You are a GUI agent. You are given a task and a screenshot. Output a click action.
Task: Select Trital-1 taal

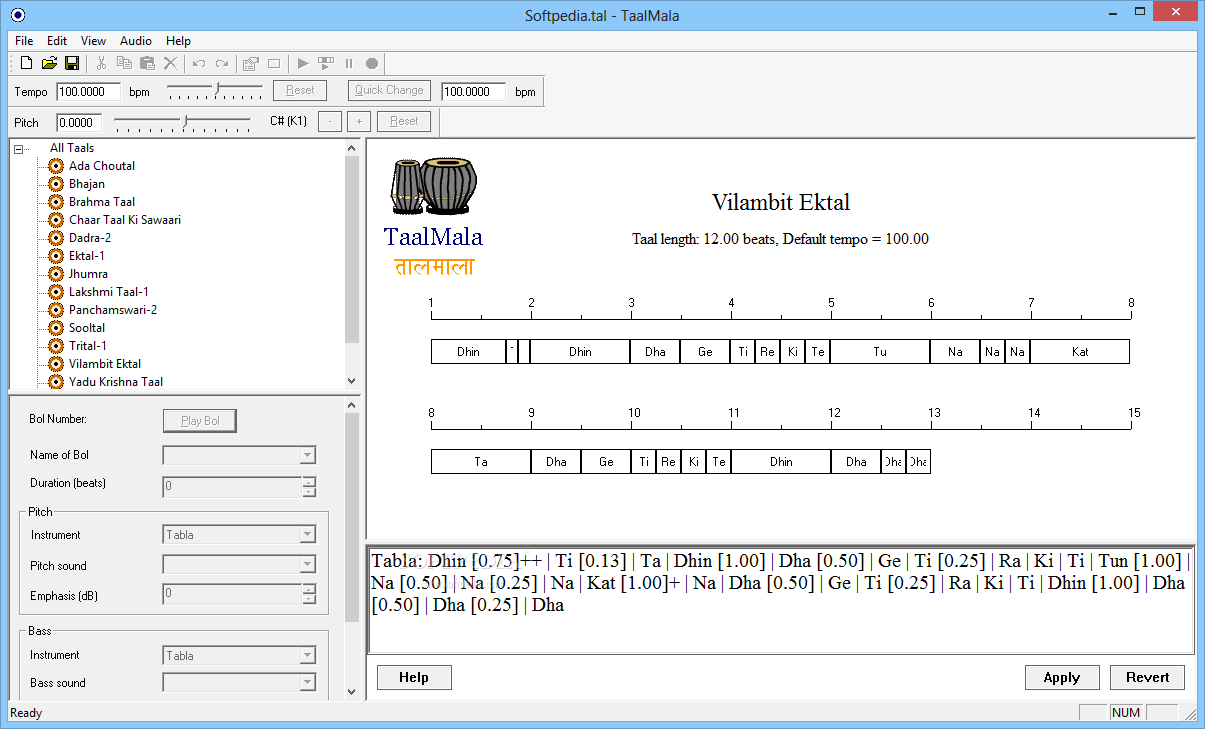click(88, 346)
